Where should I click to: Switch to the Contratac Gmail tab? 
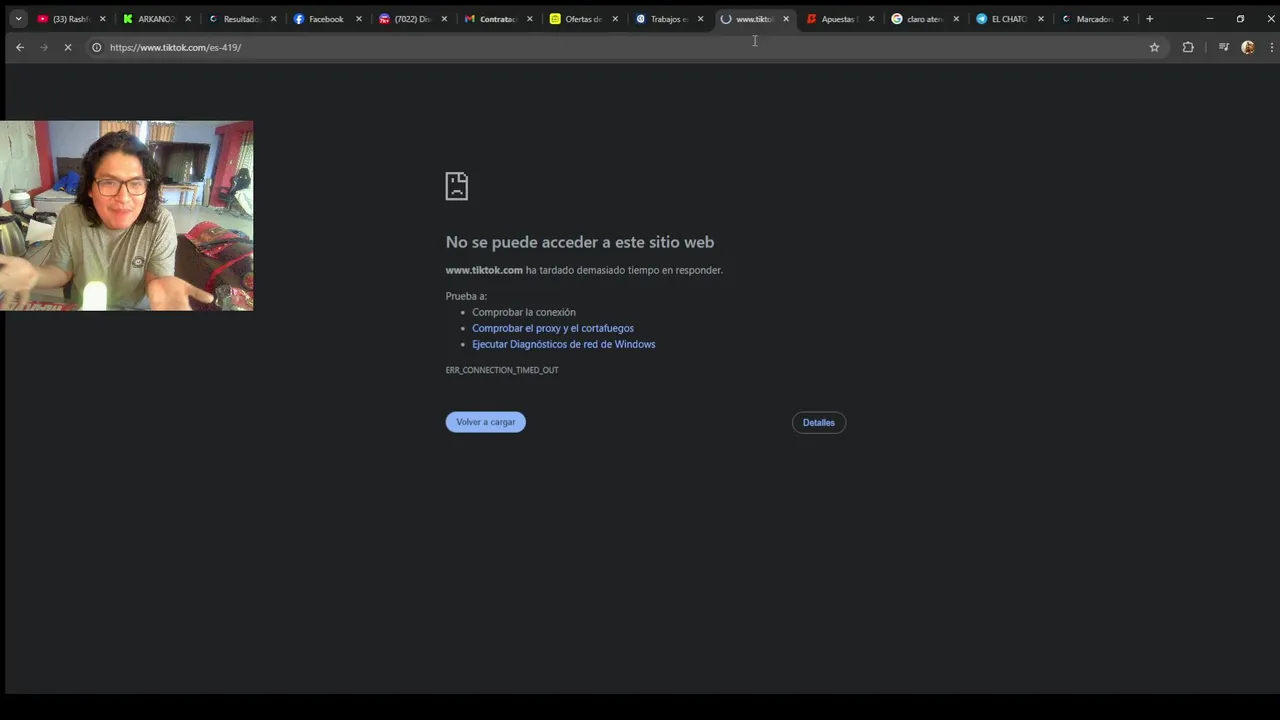point(496,19)
